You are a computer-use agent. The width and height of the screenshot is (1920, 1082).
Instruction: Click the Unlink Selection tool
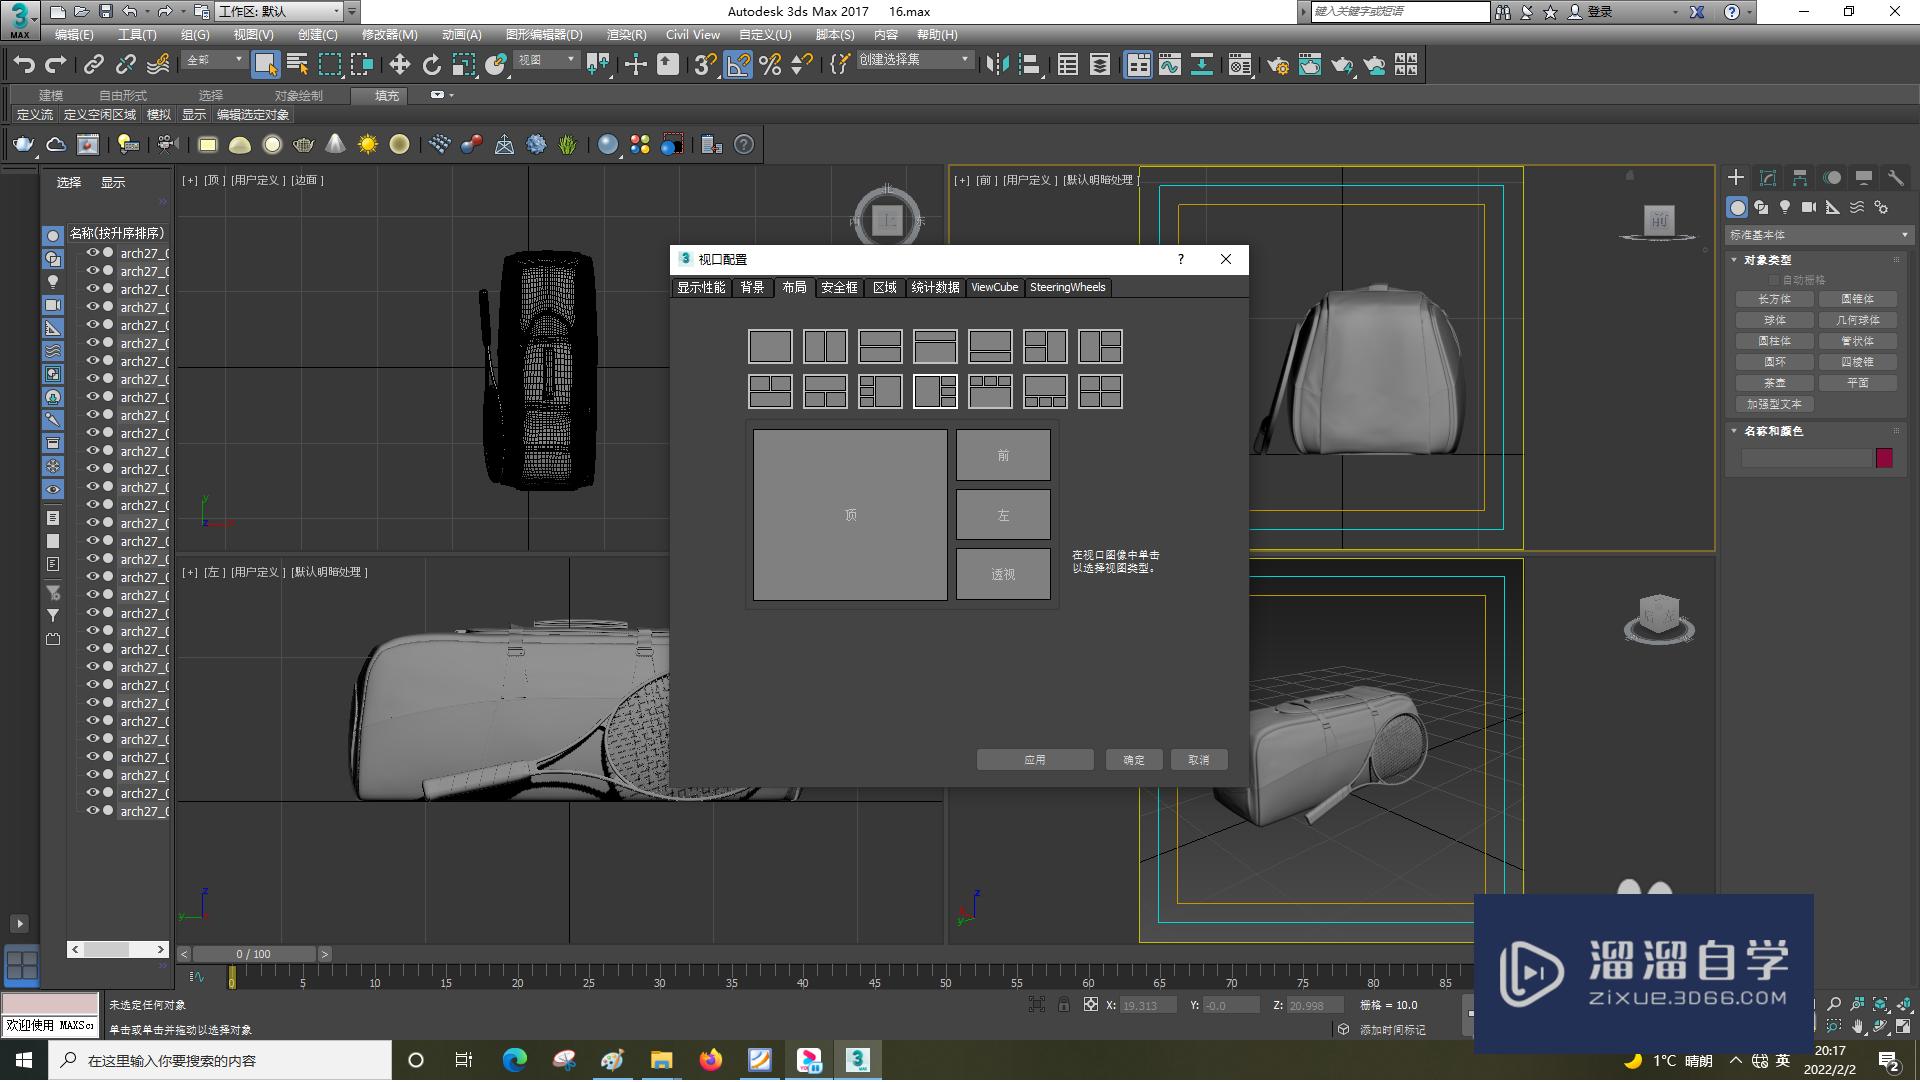[x=126, y=65]
